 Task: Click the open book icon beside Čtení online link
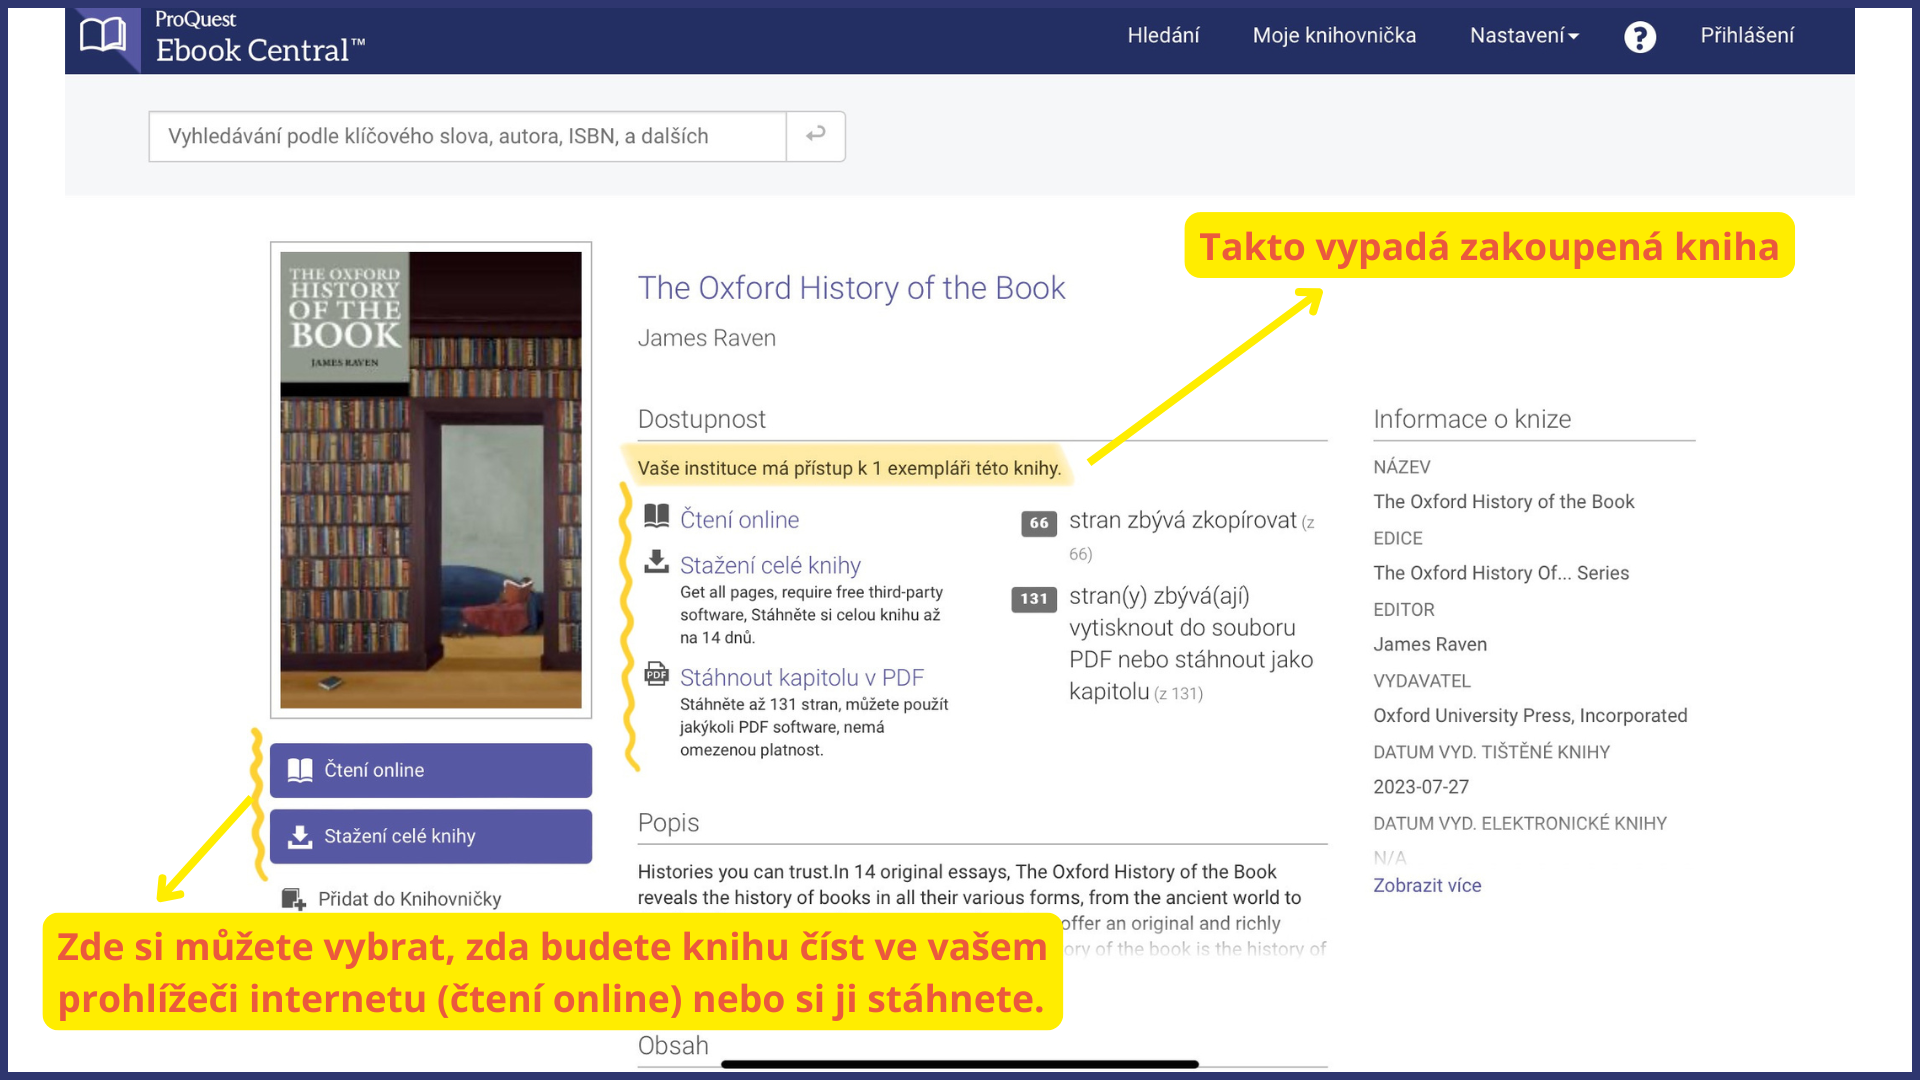[x=657, y=517]
